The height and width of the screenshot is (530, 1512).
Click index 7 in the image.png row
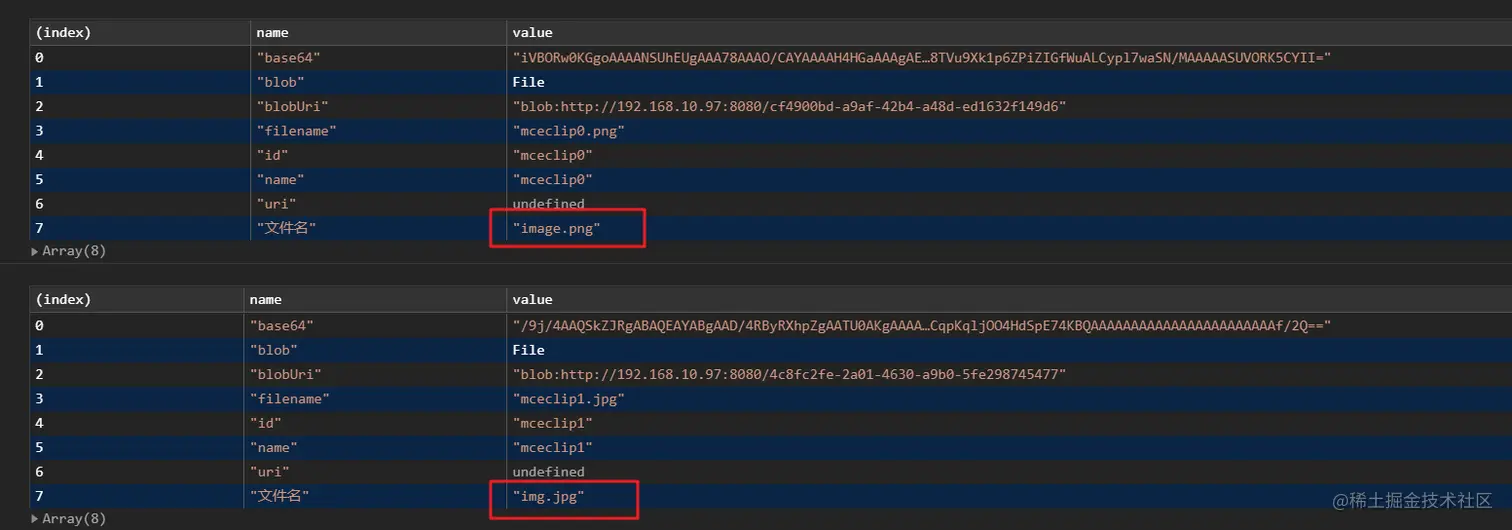coord(39,229)
